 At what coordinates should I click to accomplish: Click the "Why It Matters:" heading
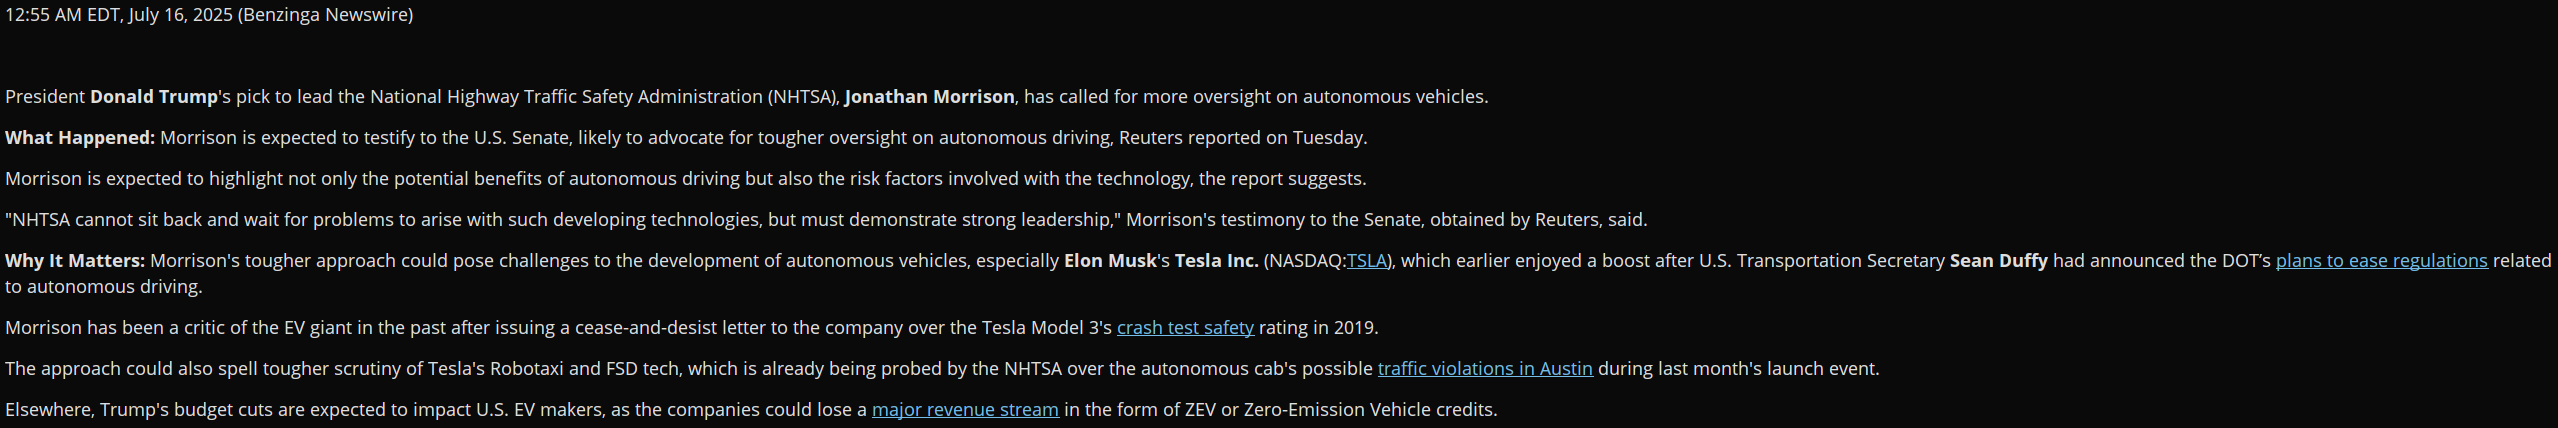(75, 261)
